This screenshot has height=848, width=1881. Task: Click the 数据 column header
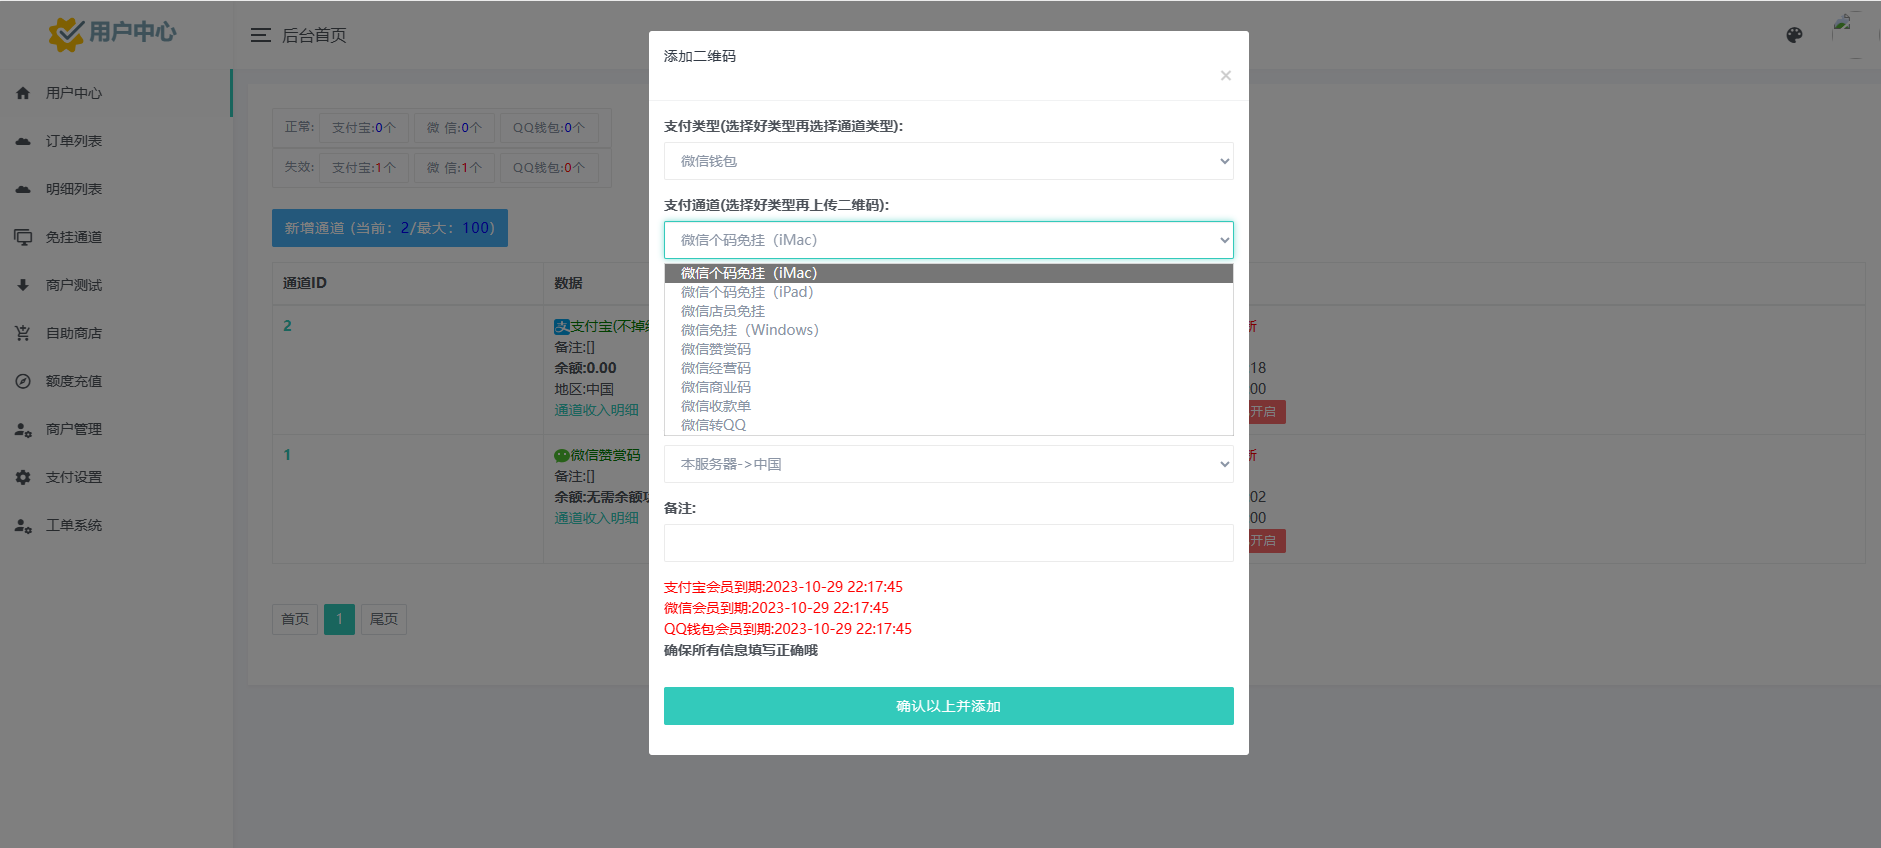tap(569, 283)
